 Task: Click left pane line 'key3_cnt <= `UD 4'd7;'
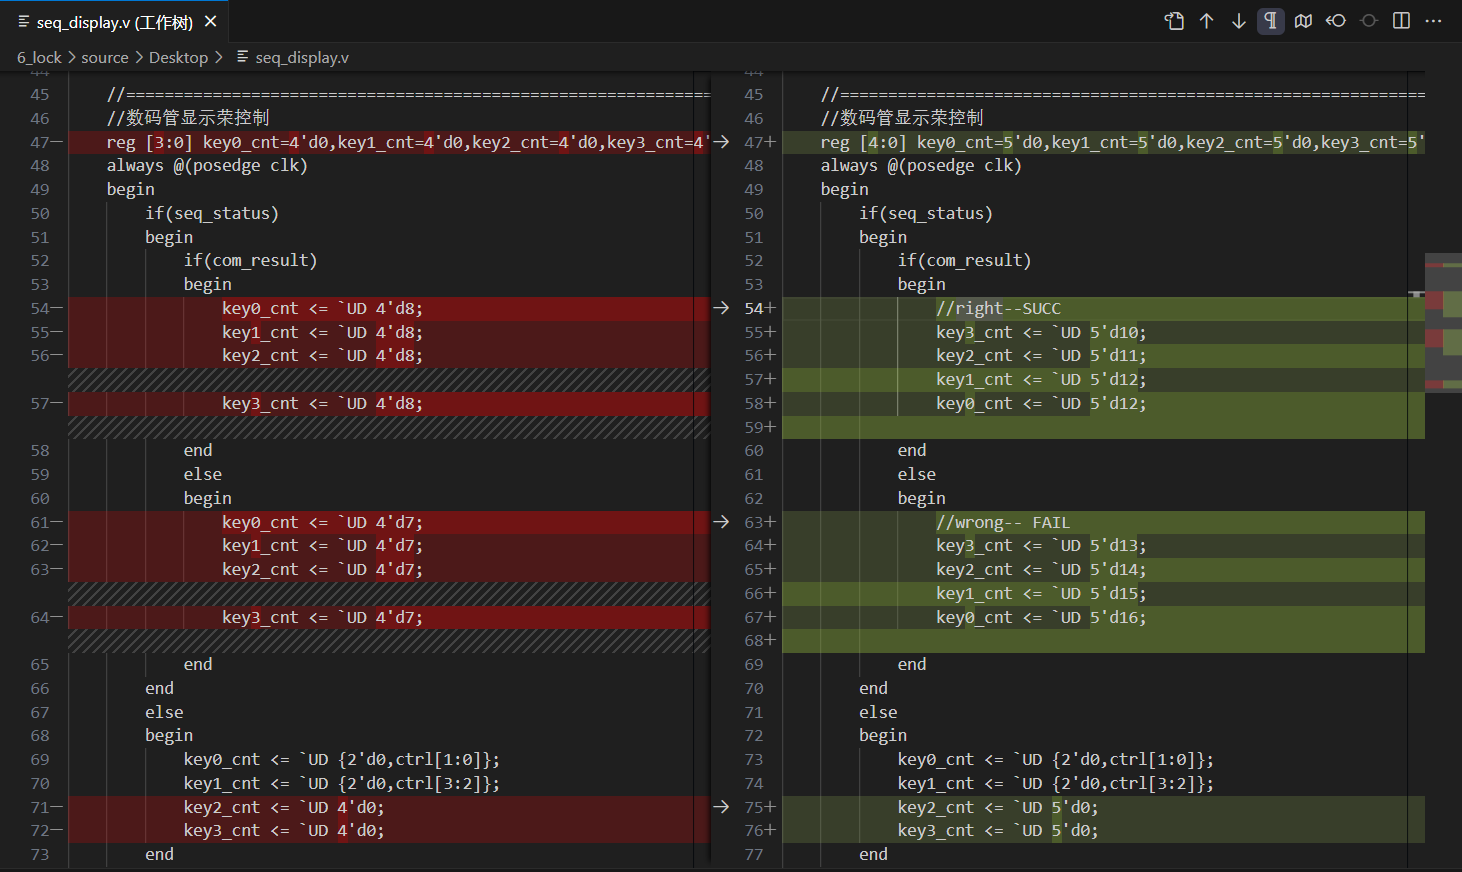(x=322, y=617)
